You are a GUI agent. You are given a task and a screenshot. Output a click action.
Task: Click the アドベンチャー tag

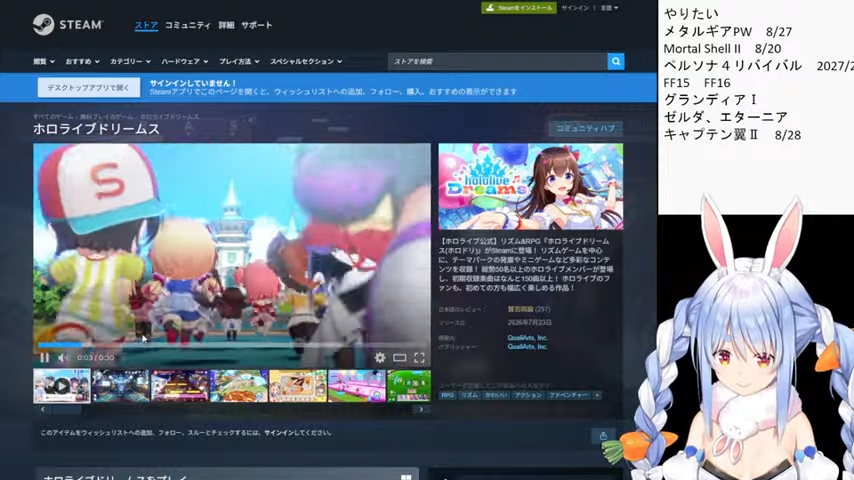tap(569, 395)
